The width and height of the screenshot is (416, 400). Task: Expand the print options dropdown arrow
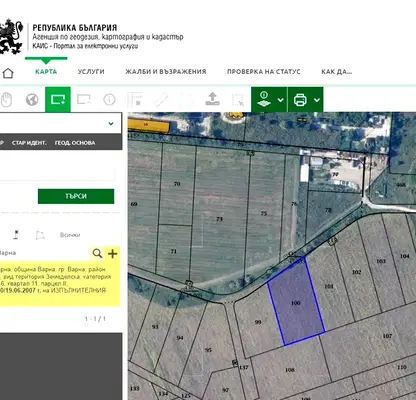[317, 100]
